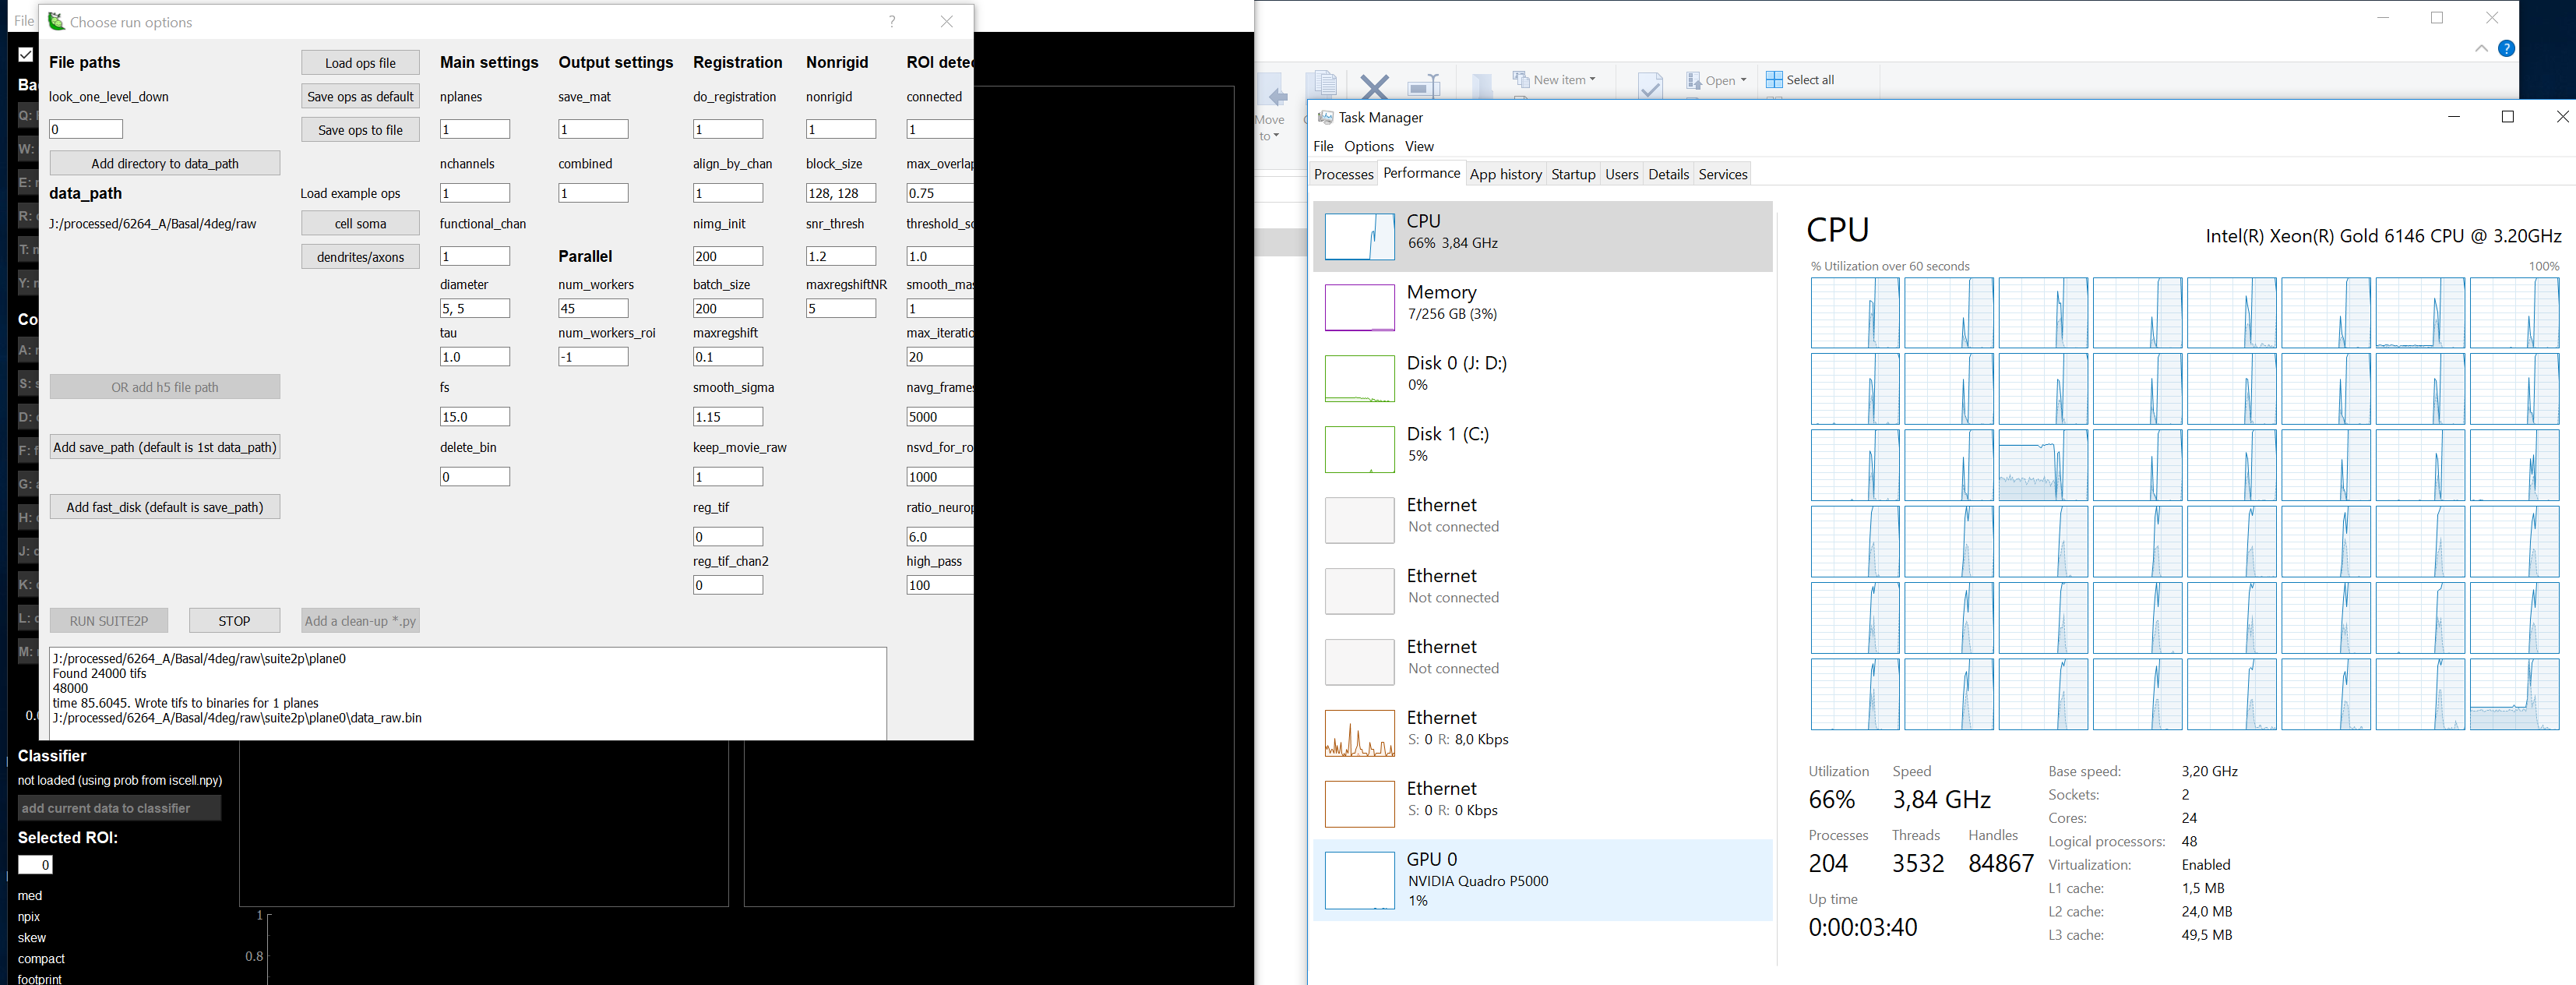Click the Selected ROI white number box
Image resolution: width=2576 pixels, height=985 pixels.
[35, 865]
